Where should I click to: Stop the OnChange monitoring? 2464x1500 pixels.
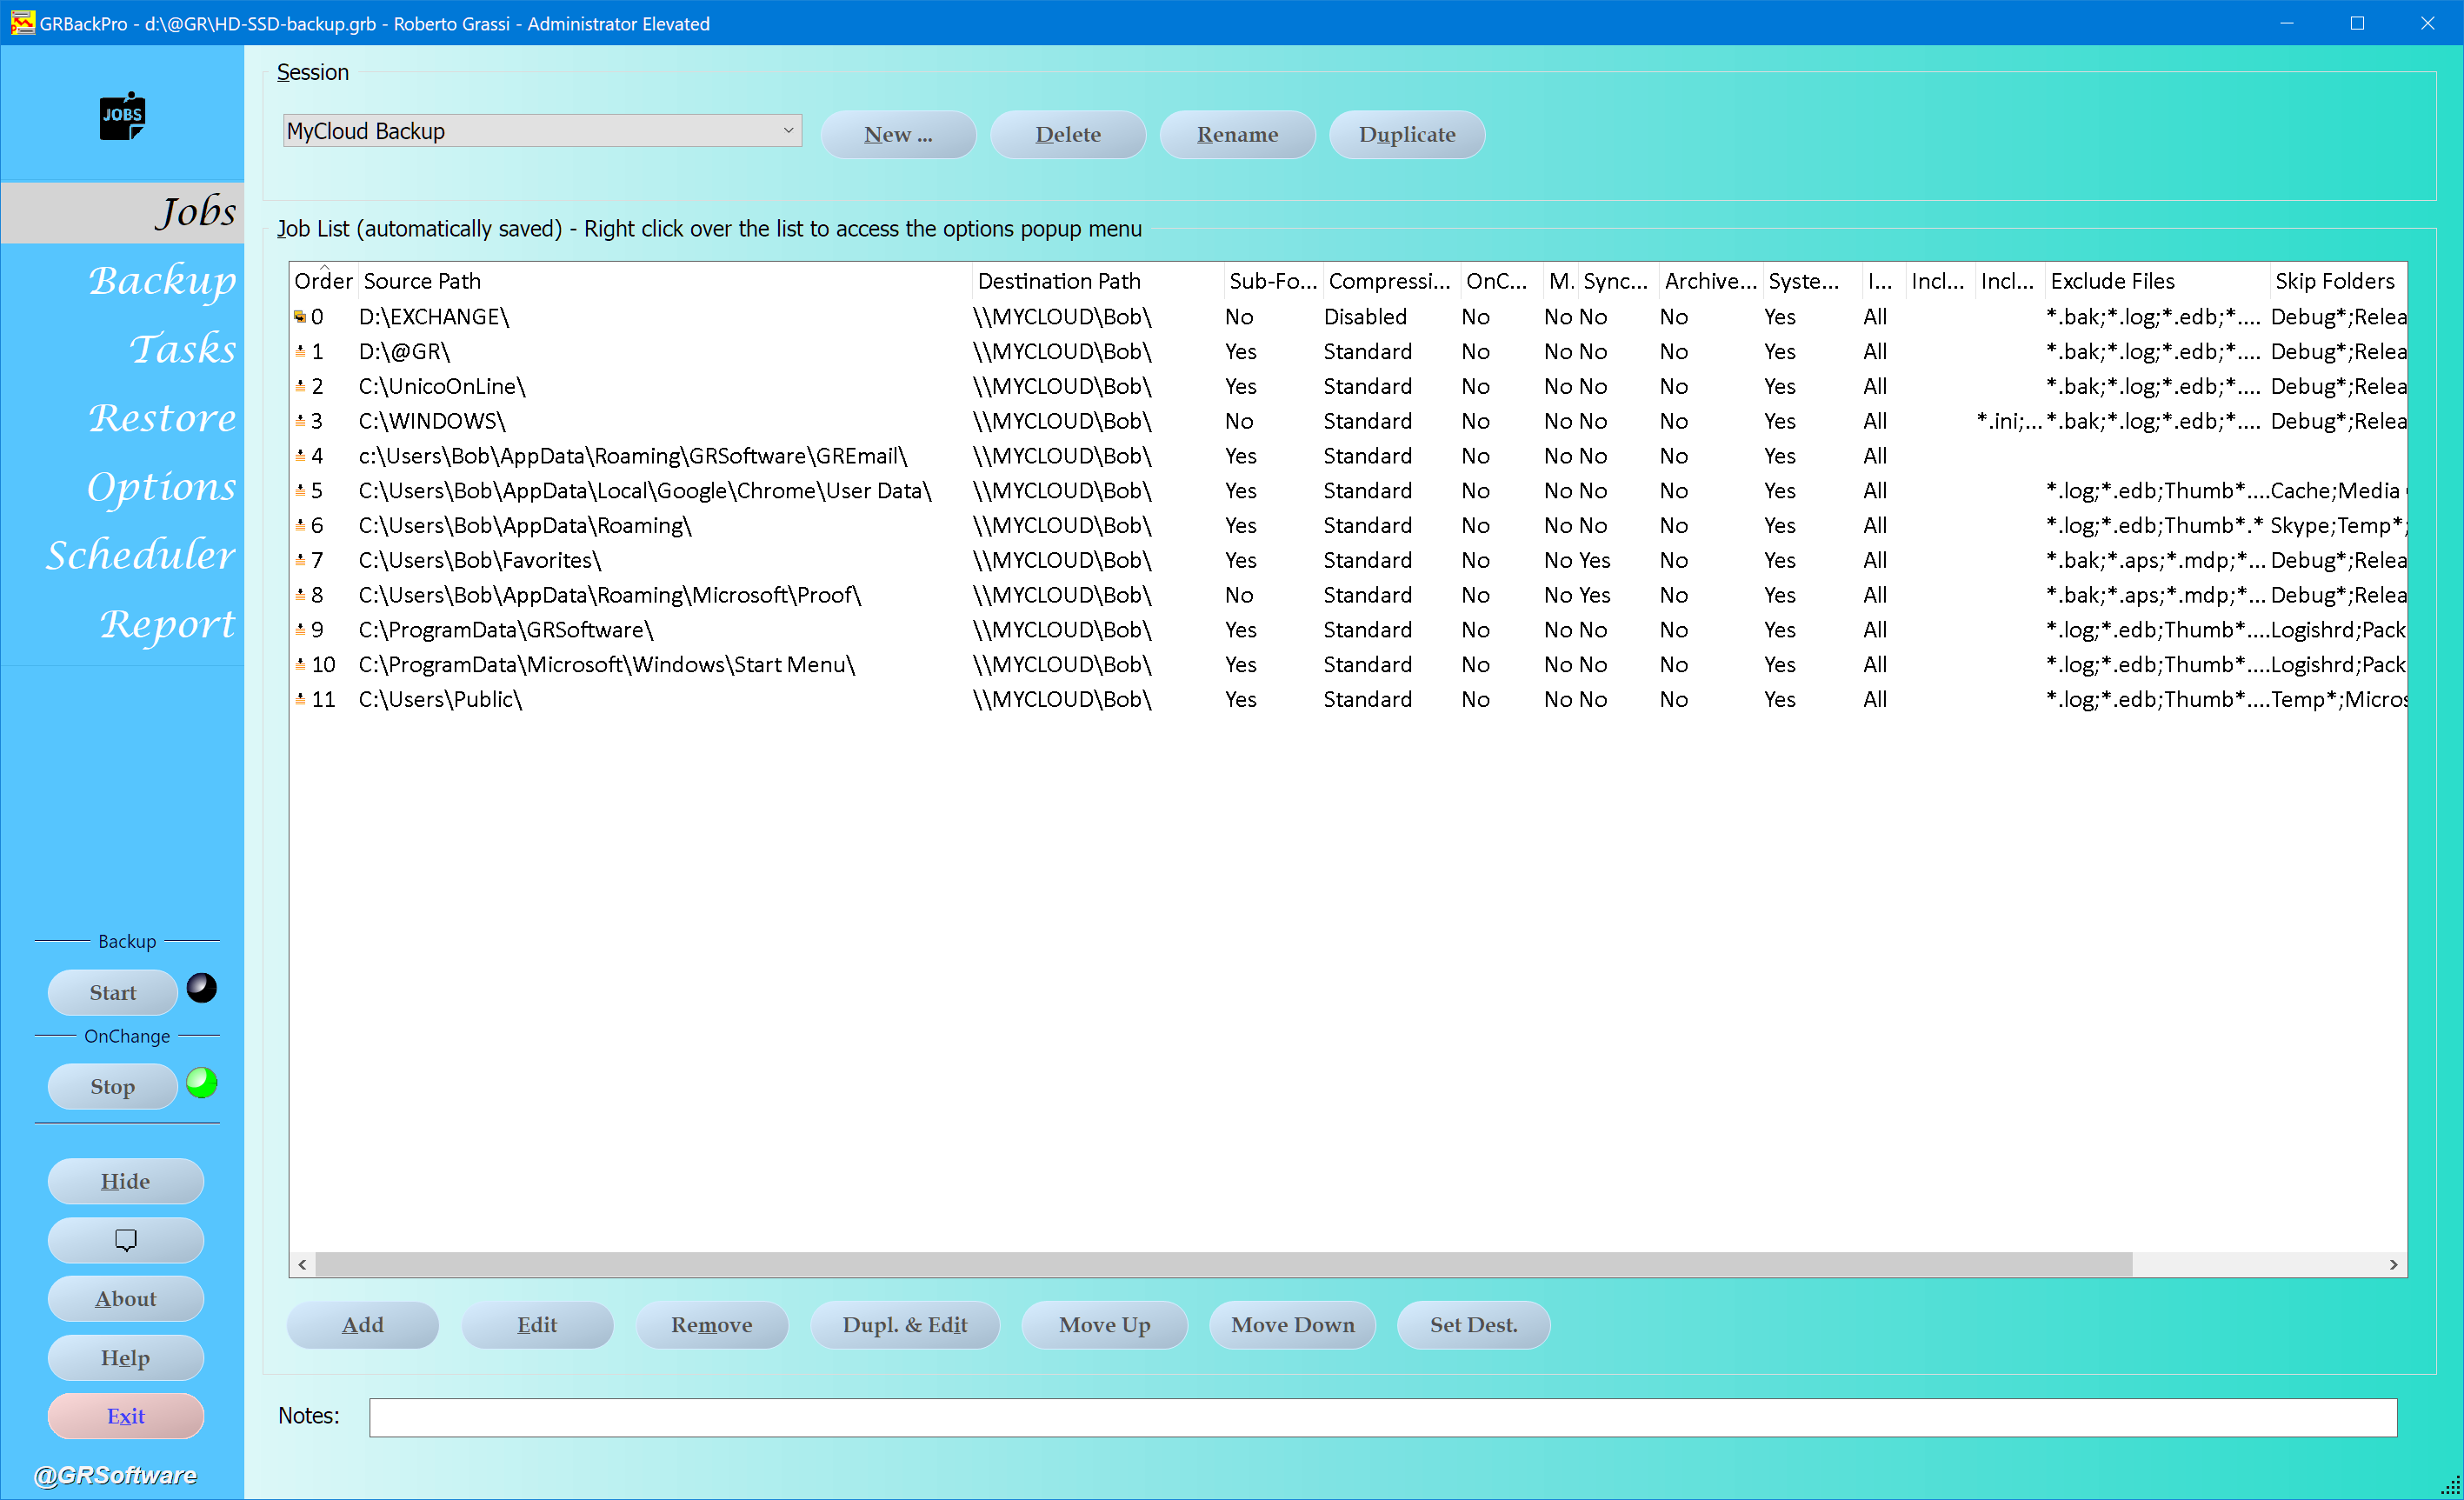click(112, 1087)
